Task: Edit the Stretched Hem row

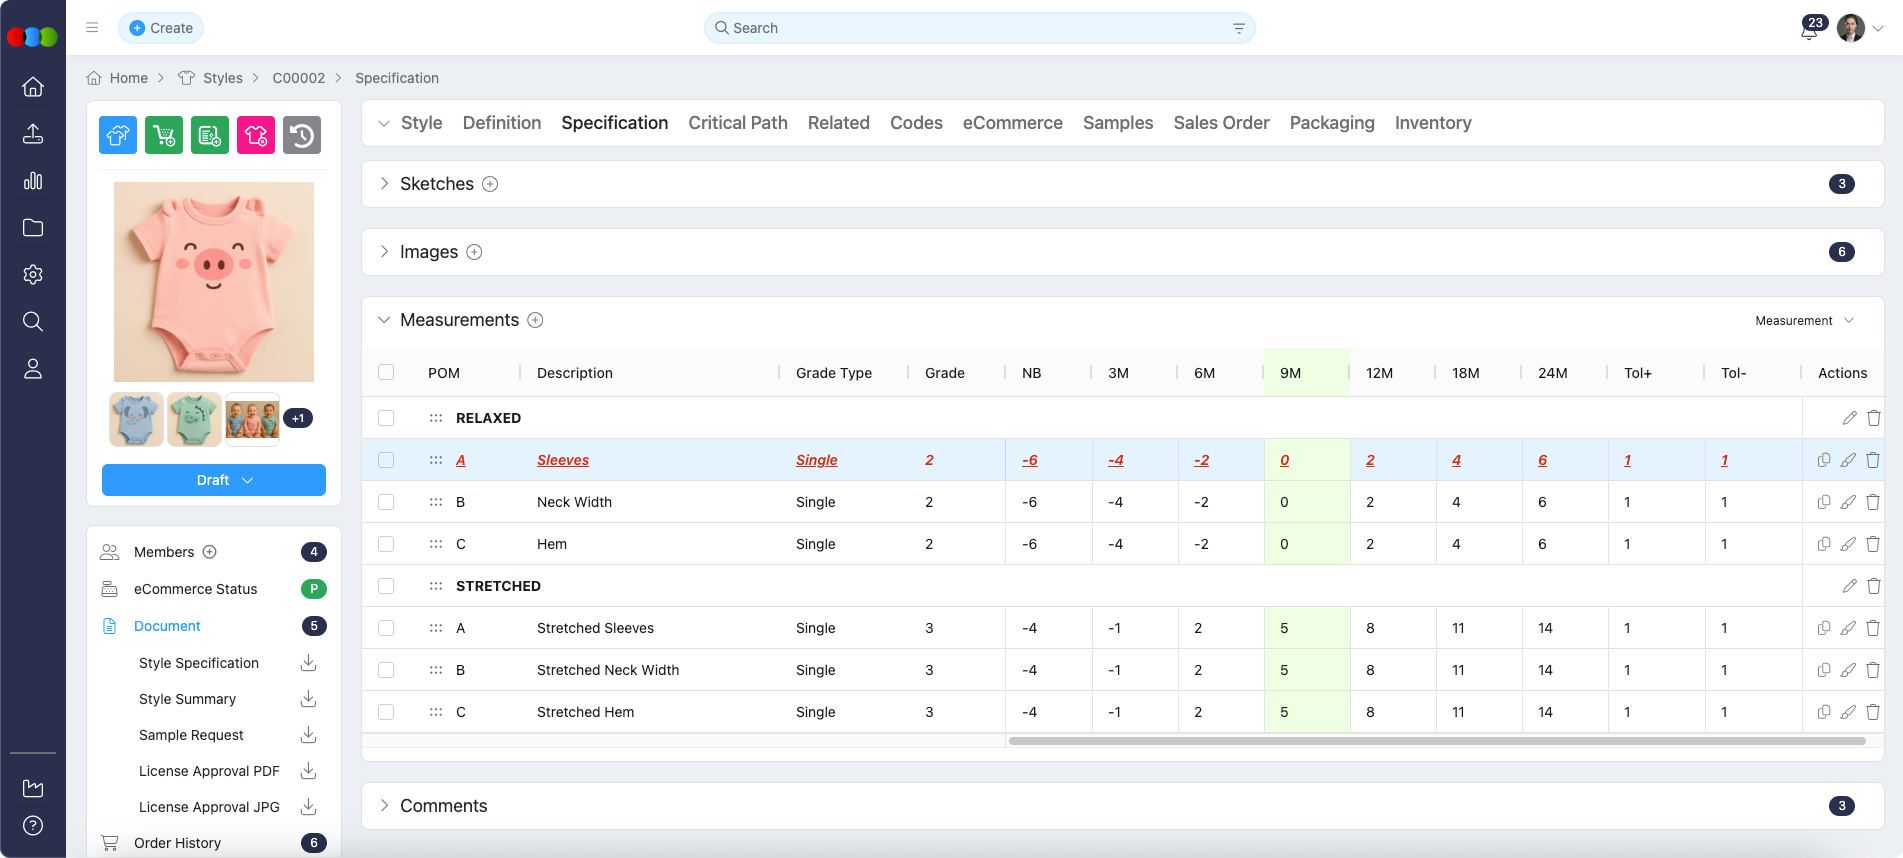Action: pos(1848,712)
